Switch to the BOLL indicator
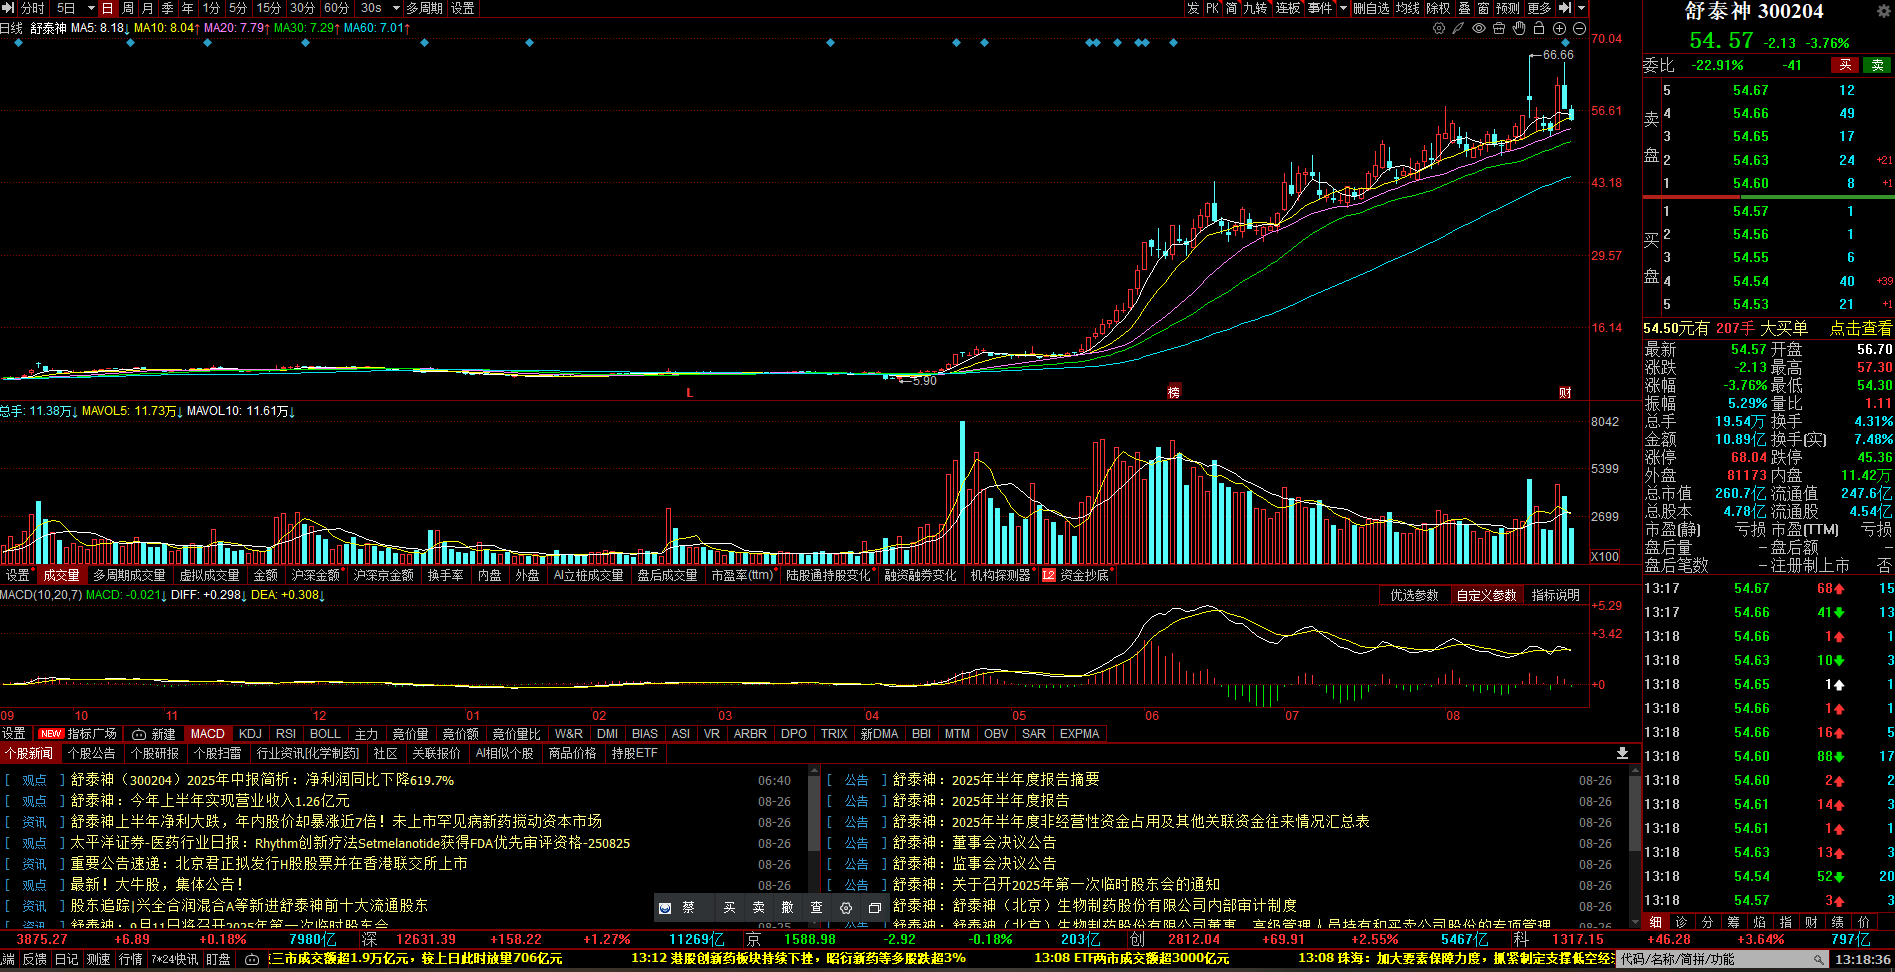The width and height of the screenshot is (1895, 972). point(325,733)
